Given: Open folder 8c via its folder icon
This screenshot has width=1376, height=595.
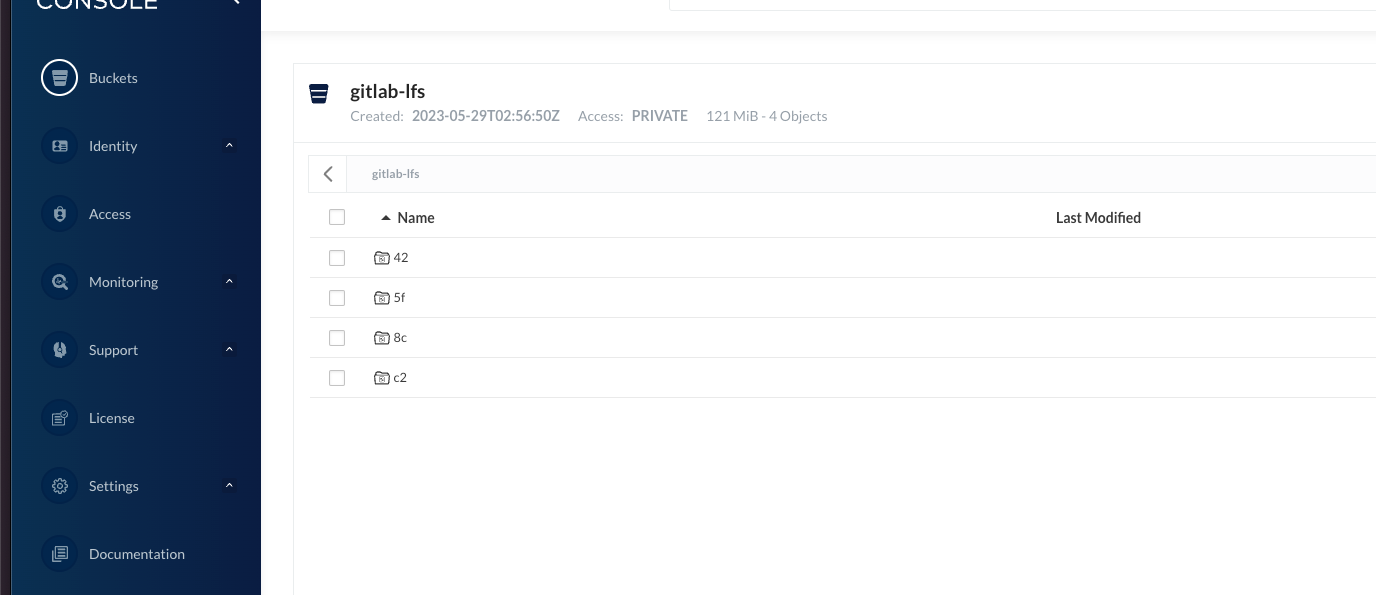Looking at the screenshot, I should (381, 338).
